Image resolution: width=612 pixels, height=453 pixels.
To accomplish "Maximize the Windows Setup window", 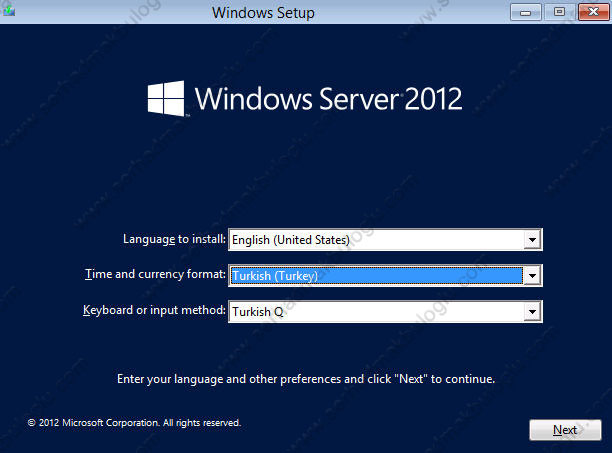I will pos(559,12).
